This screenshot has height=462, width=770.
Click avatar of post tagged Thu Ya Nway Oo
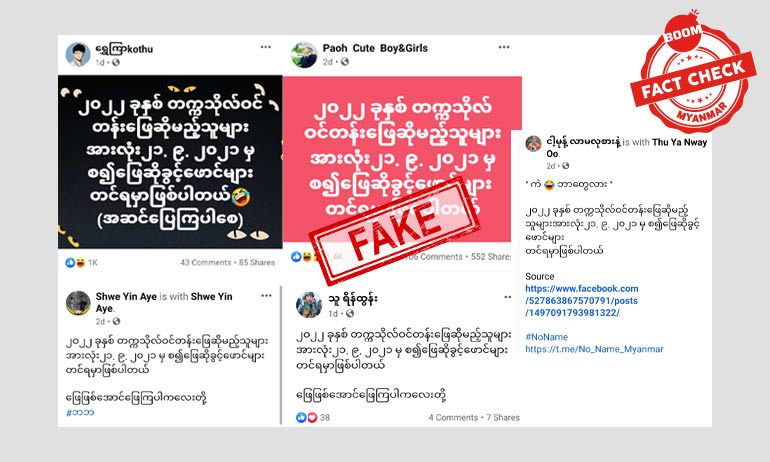pyautogui.click(x=533, y=144)
